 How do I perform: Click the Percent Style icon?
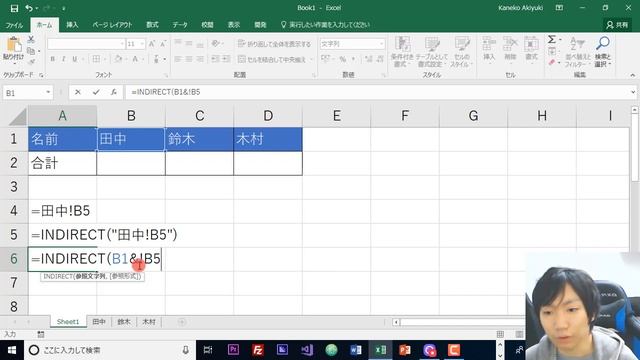point(343,59)
